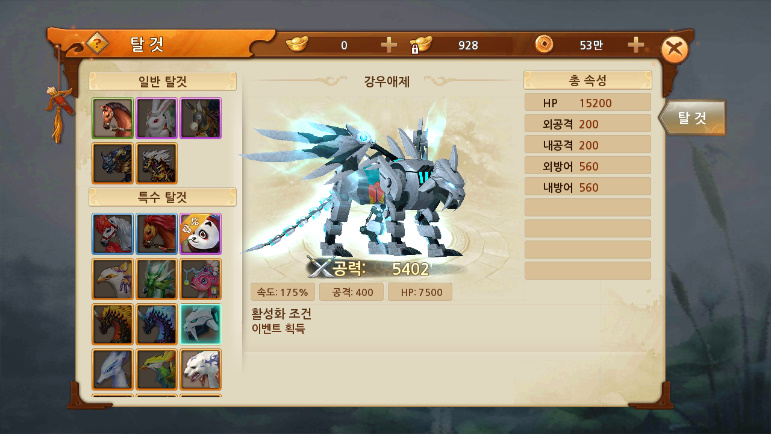Open the question mark help icon
771x434 pixels.
(97, 44)
